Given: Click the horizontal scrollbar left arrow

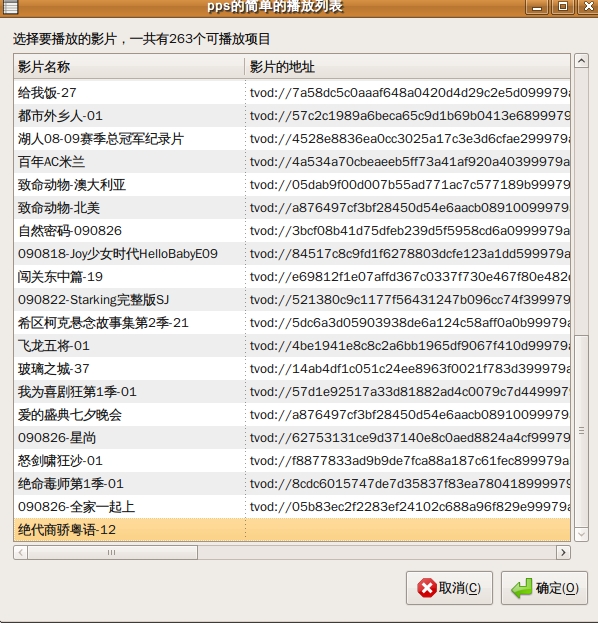Looking at the screenshot, I should tap(21, 552).
